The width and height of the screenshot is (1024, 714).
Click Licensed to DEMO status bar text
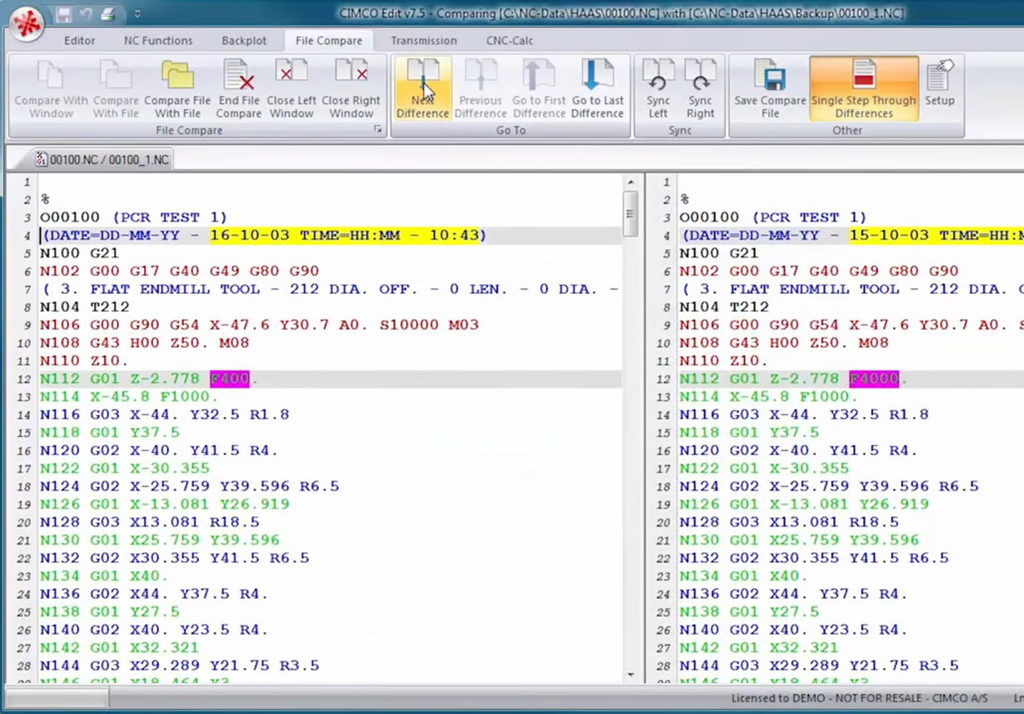pos(859,698)
